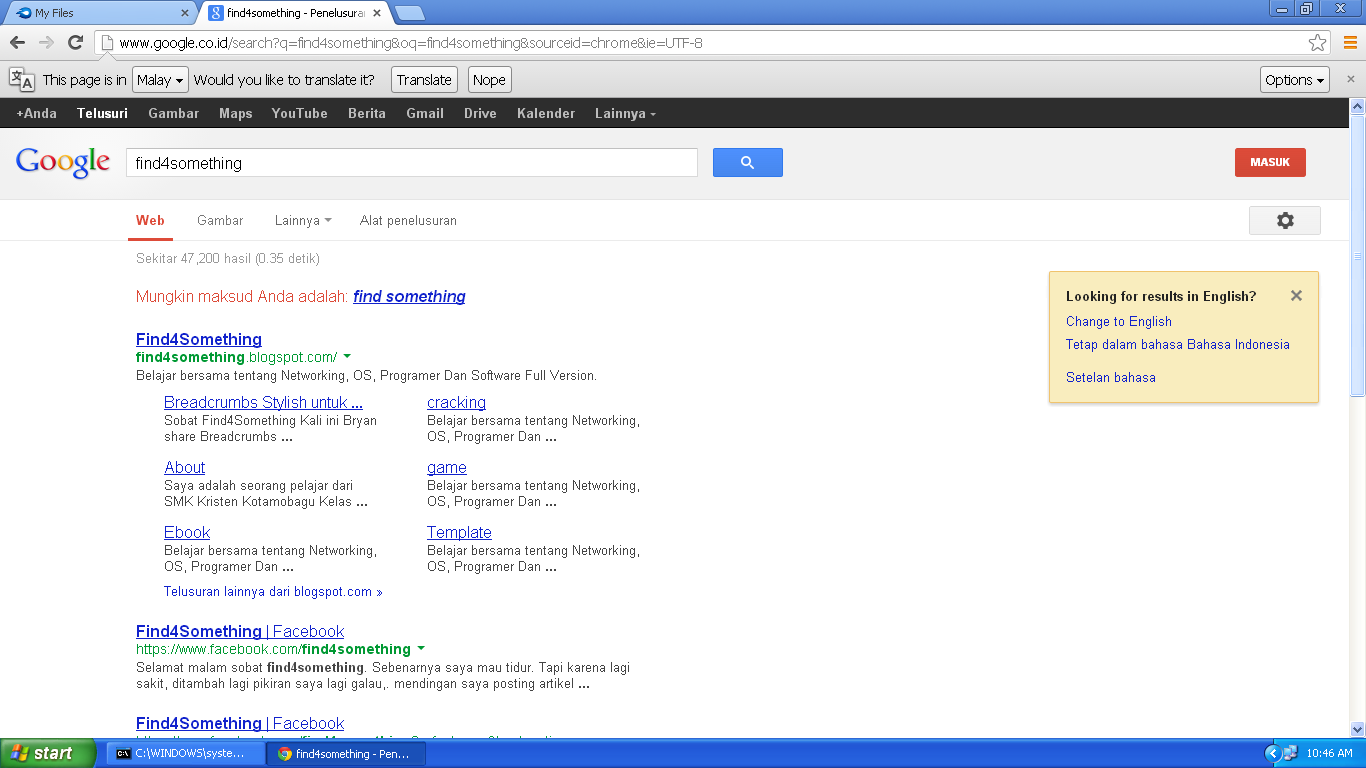Image resolution: width=1366 pixels, height=768 pixels.
Task: Open the Breadcrumbs Stylish untuk sitelink
Action: coord(263,402)
